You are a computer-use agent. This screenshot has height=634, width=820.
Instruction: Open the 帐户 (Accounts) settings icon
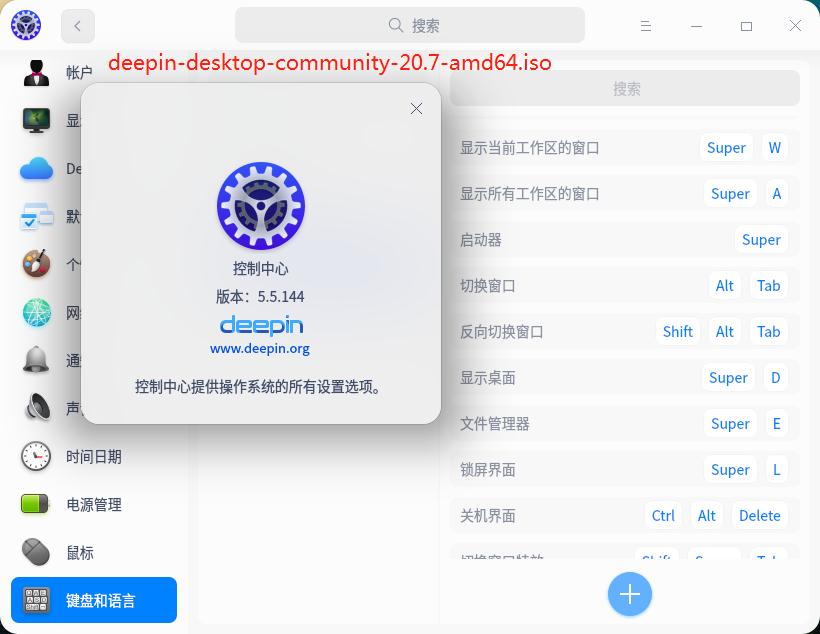pyautogui.click(x=36, y=71)
